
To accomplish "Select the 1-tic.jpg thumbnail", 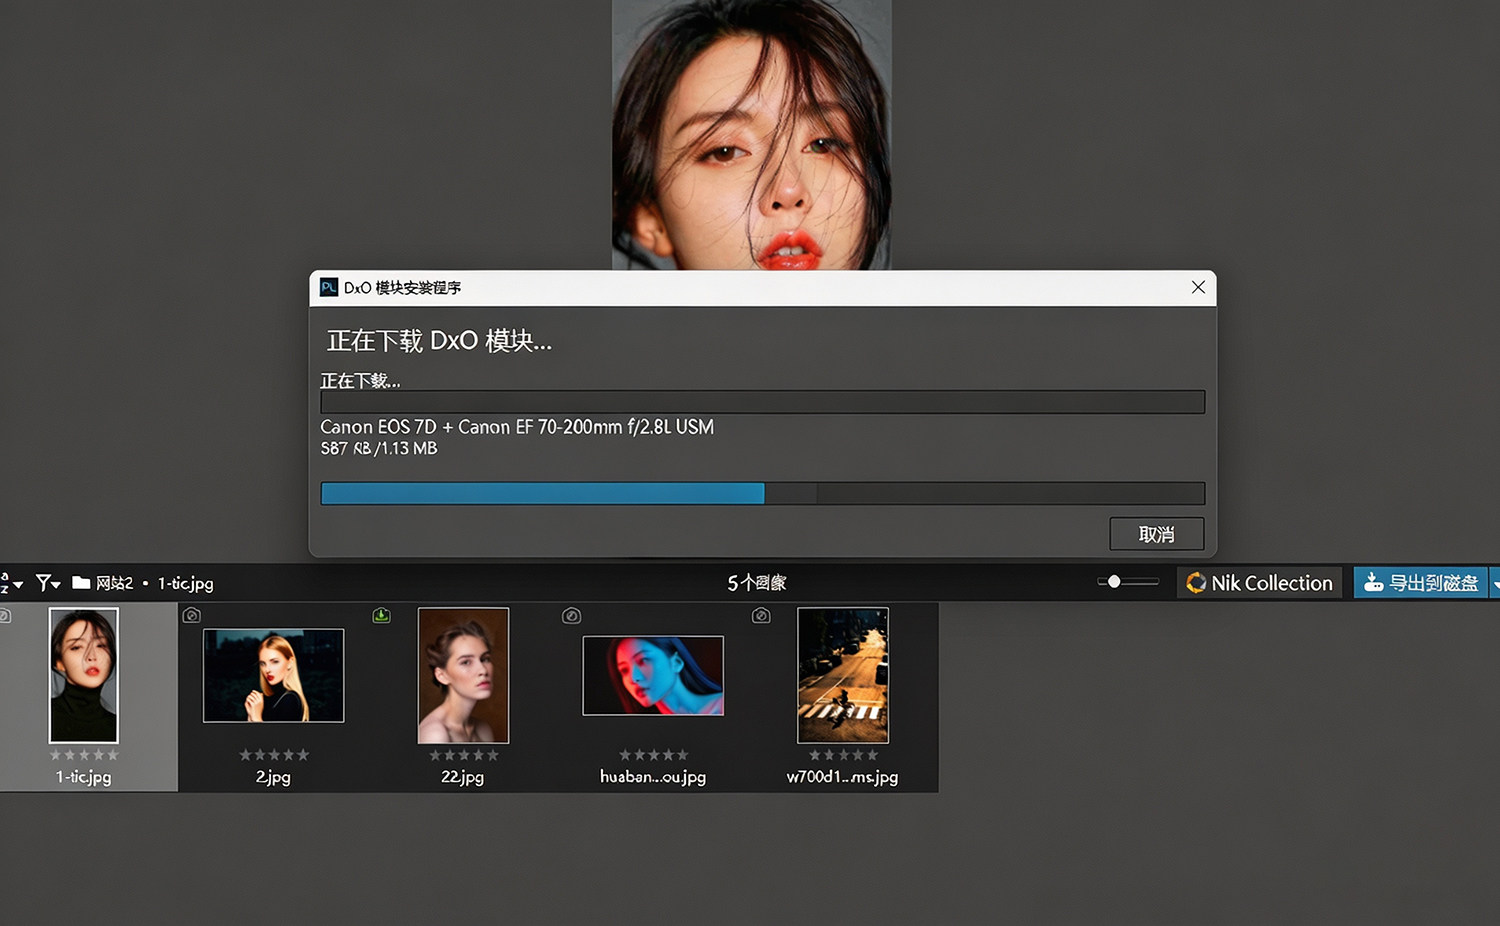I will pyautogui.click(x=84, y=675).
